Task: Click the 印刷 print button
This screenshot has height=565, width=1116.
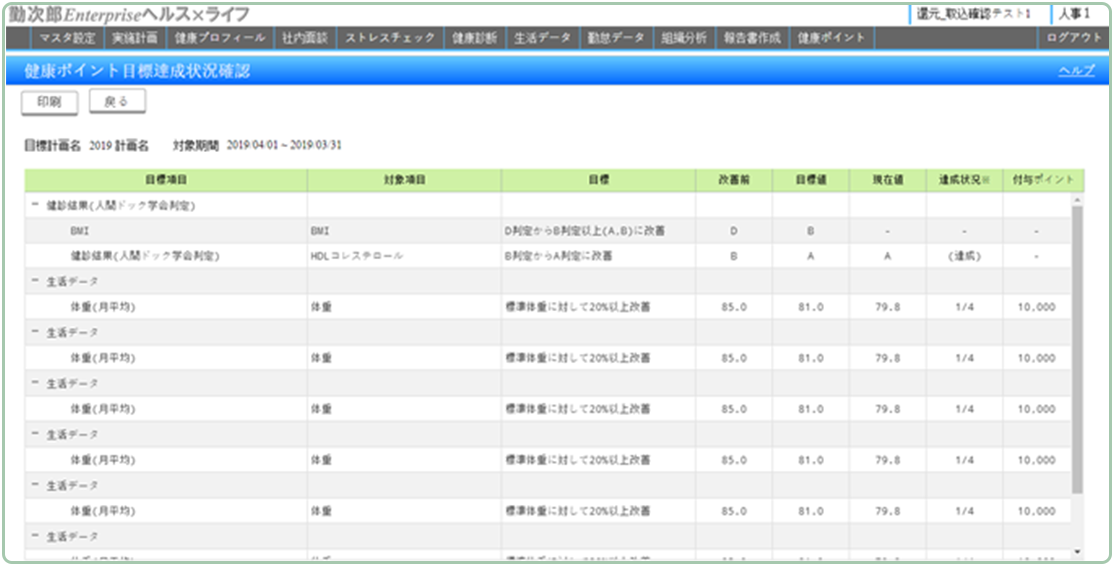Action: [49, 102]
